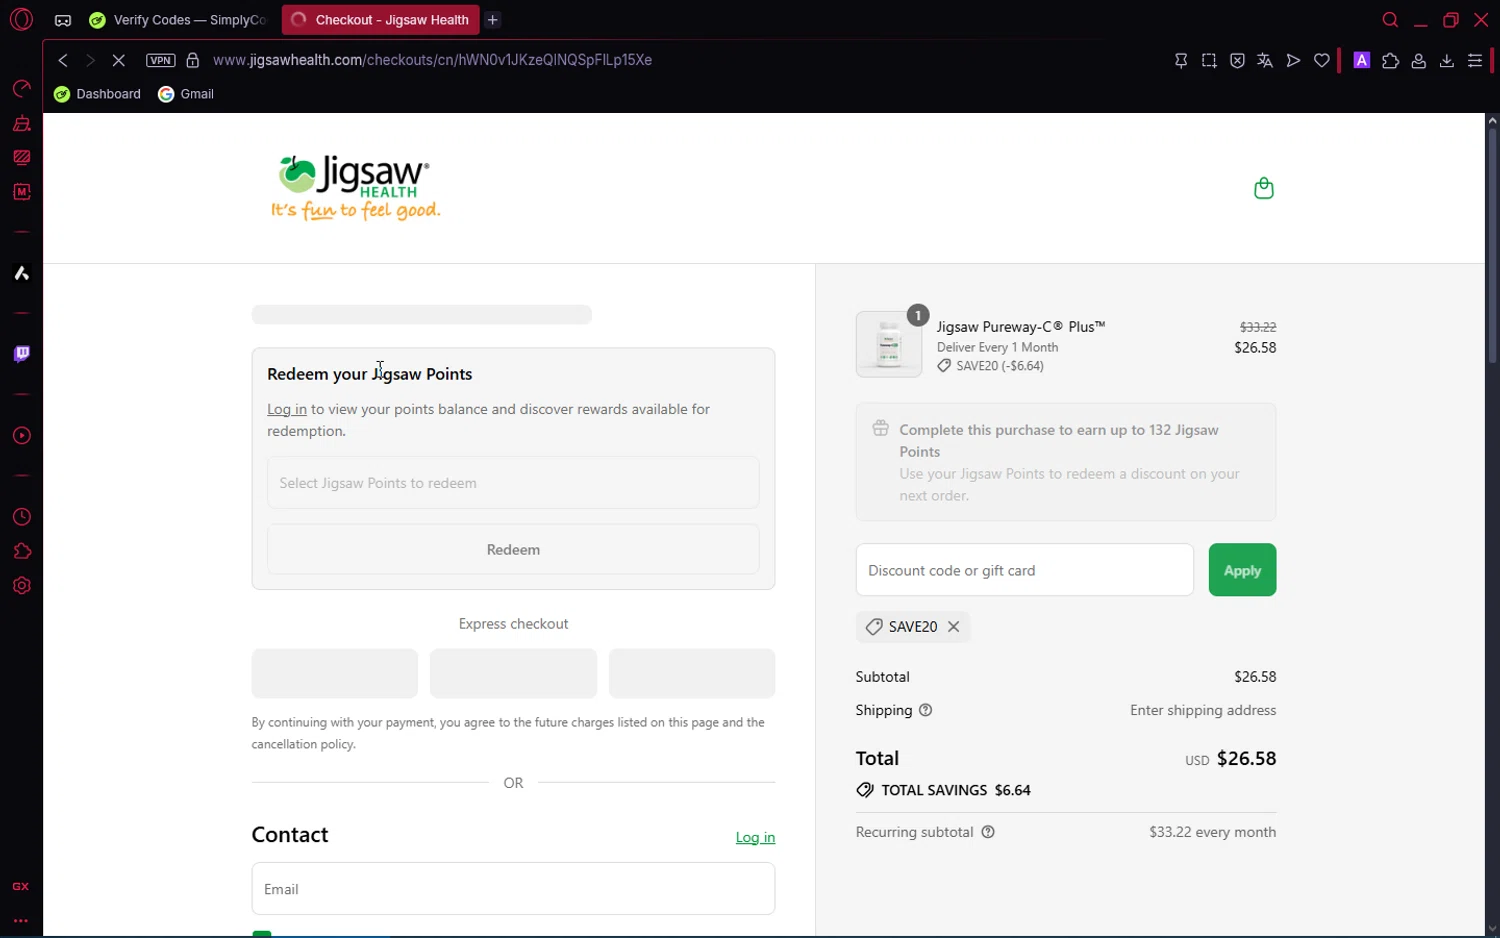This screenshot has height=938, width=1500.
Task: Click the Discount code or gift card field
Action: click(x=1025, y=570)
